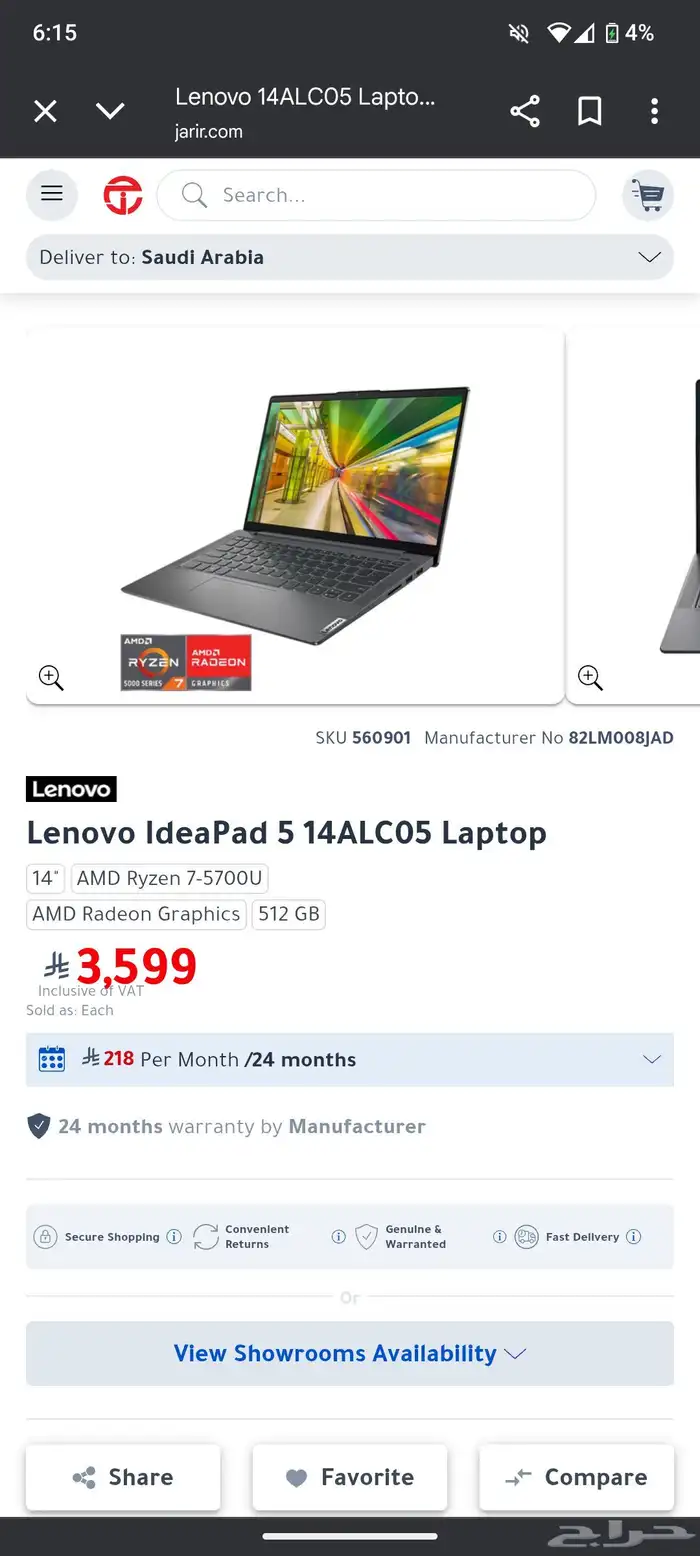Viewport: 700px width, 1556px height.
Task: Open View Showrooms Availability
Action: tap(350, 1353)
